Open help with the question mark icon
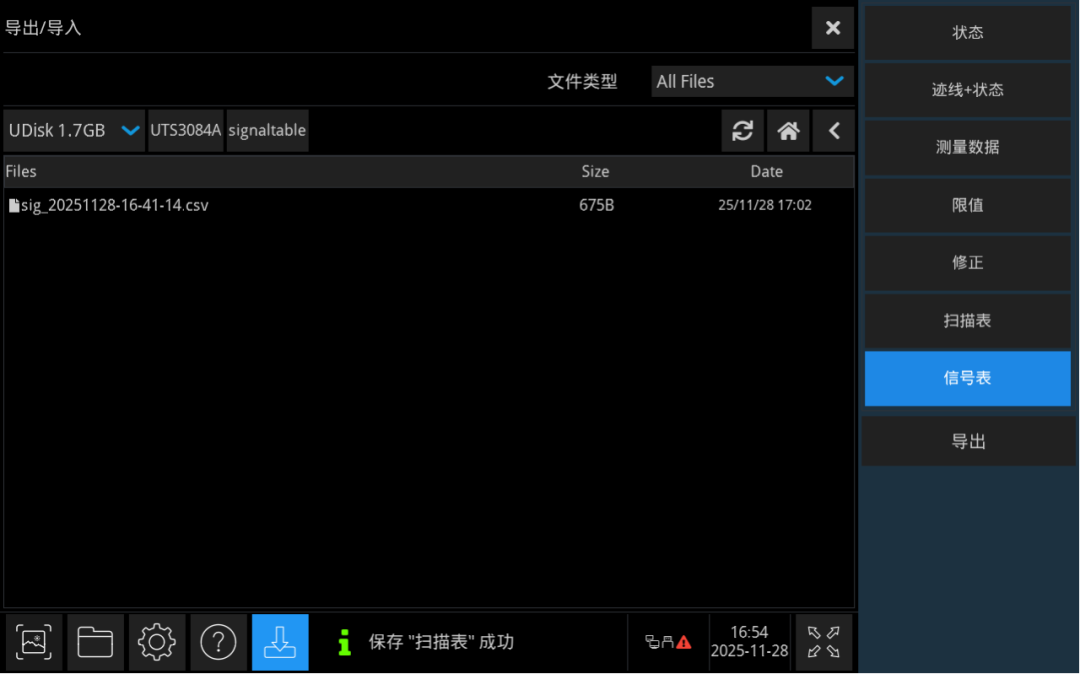 point(218,642)
